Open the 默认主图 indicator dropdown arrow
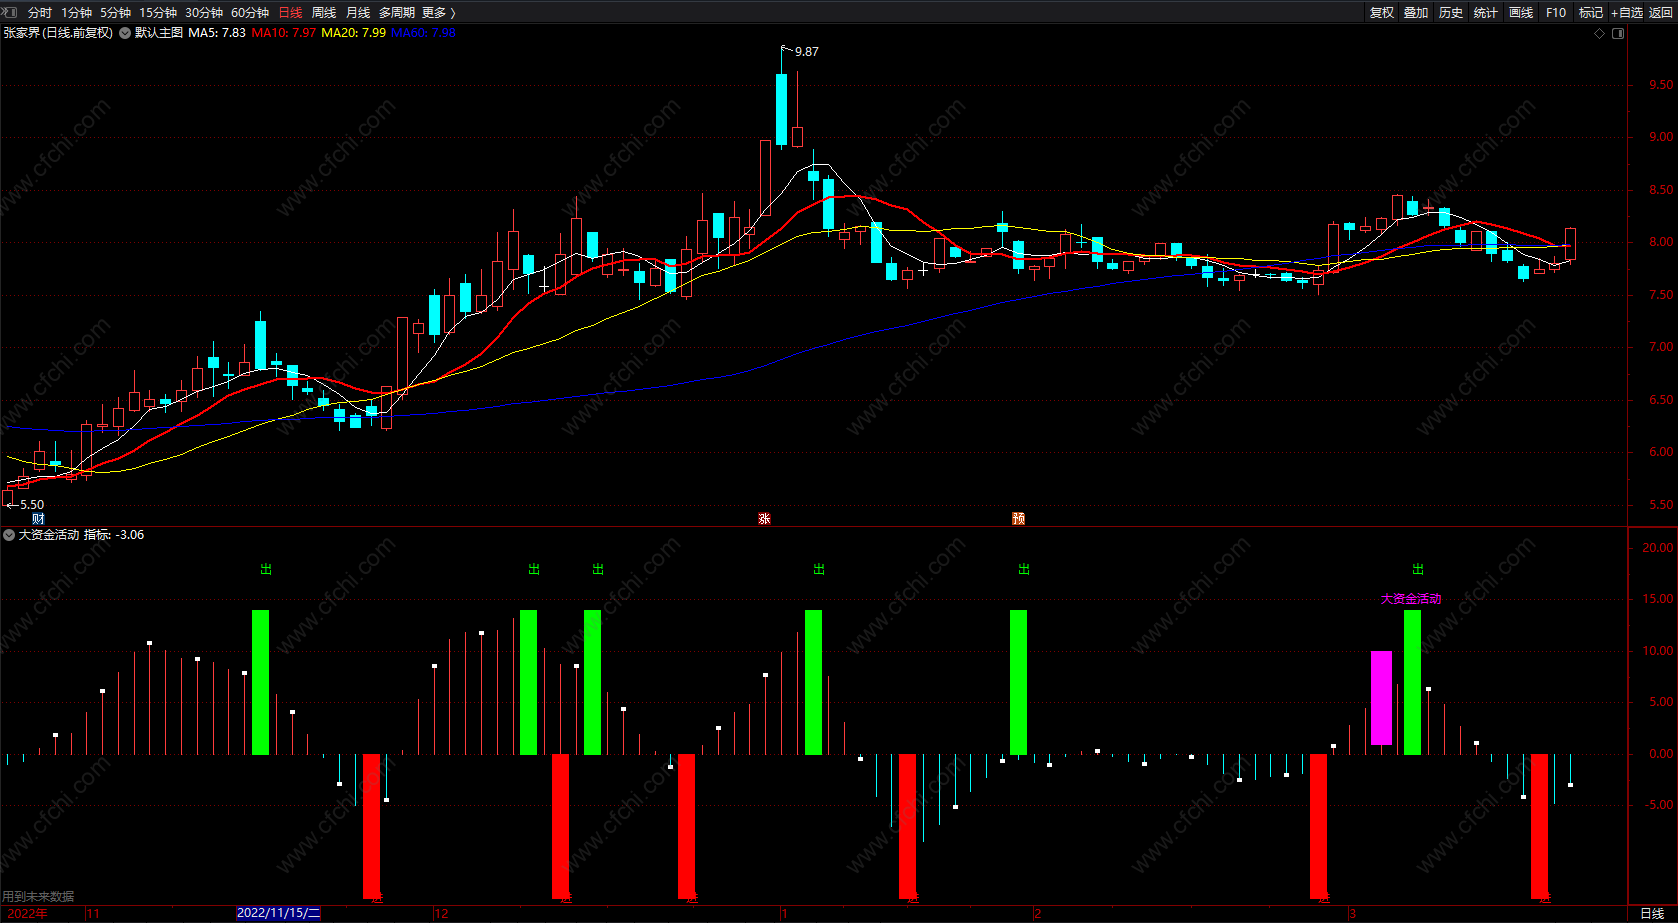The width and height of the screenshot is (1678, 923). (x=125, y=33)
